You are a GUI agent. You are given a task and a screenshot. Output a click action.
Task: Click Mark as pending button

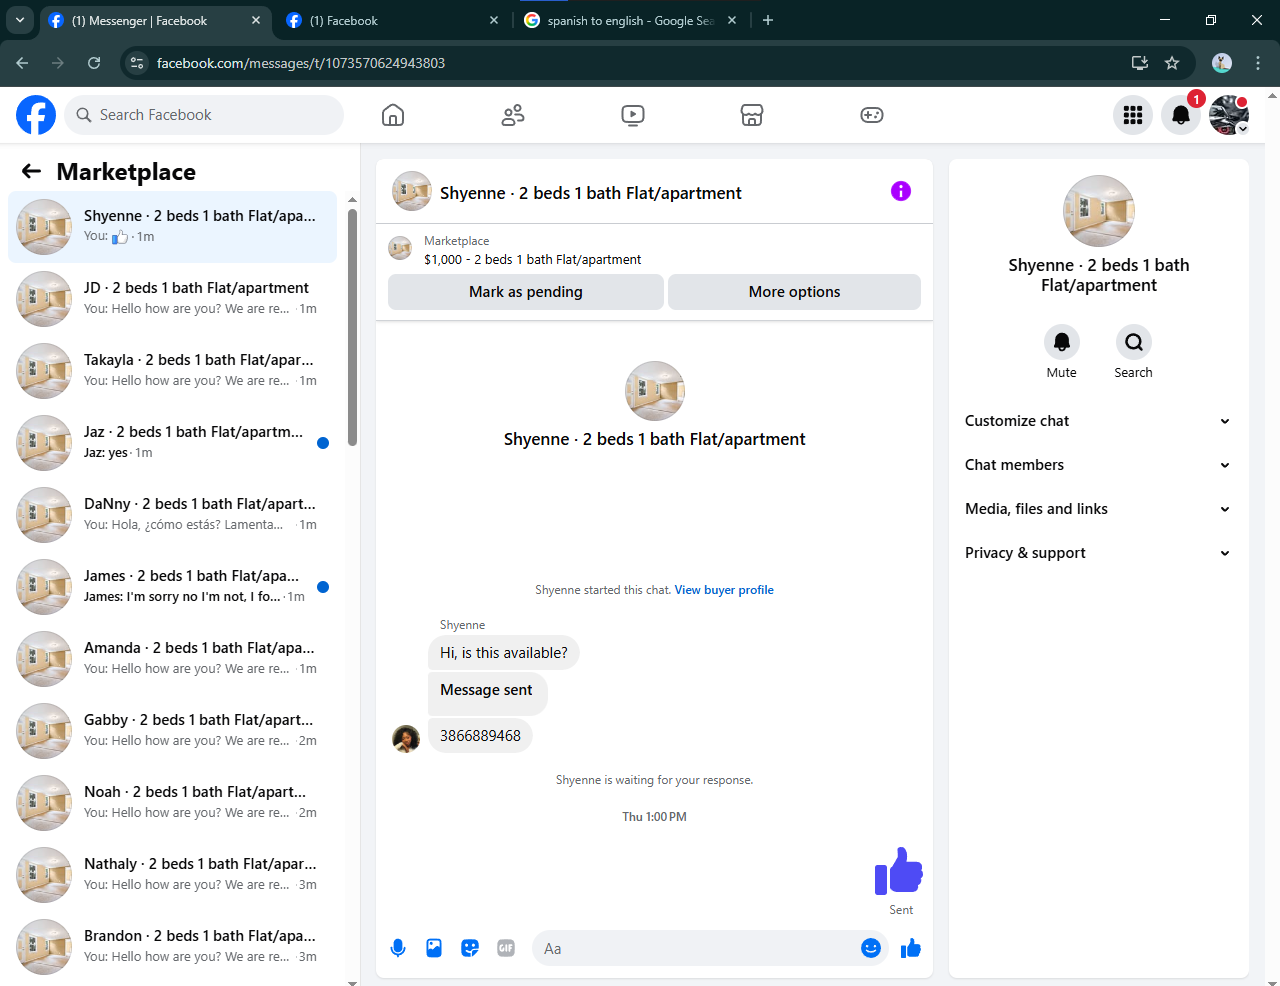click(526, 292)
